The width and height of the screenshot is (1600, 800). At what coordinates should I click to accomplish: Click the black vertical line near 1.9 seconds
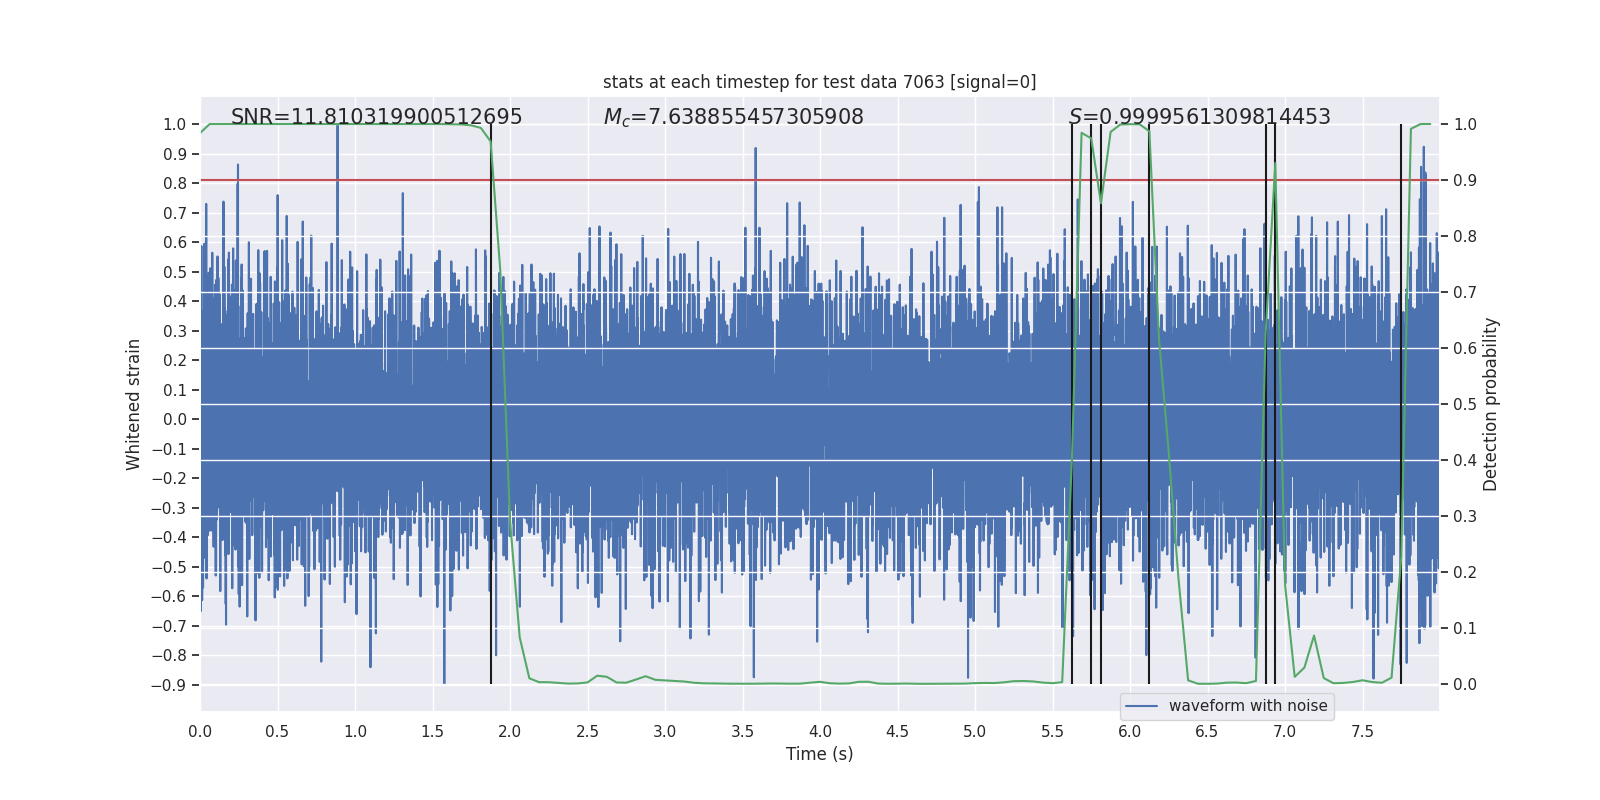(491, 404)
